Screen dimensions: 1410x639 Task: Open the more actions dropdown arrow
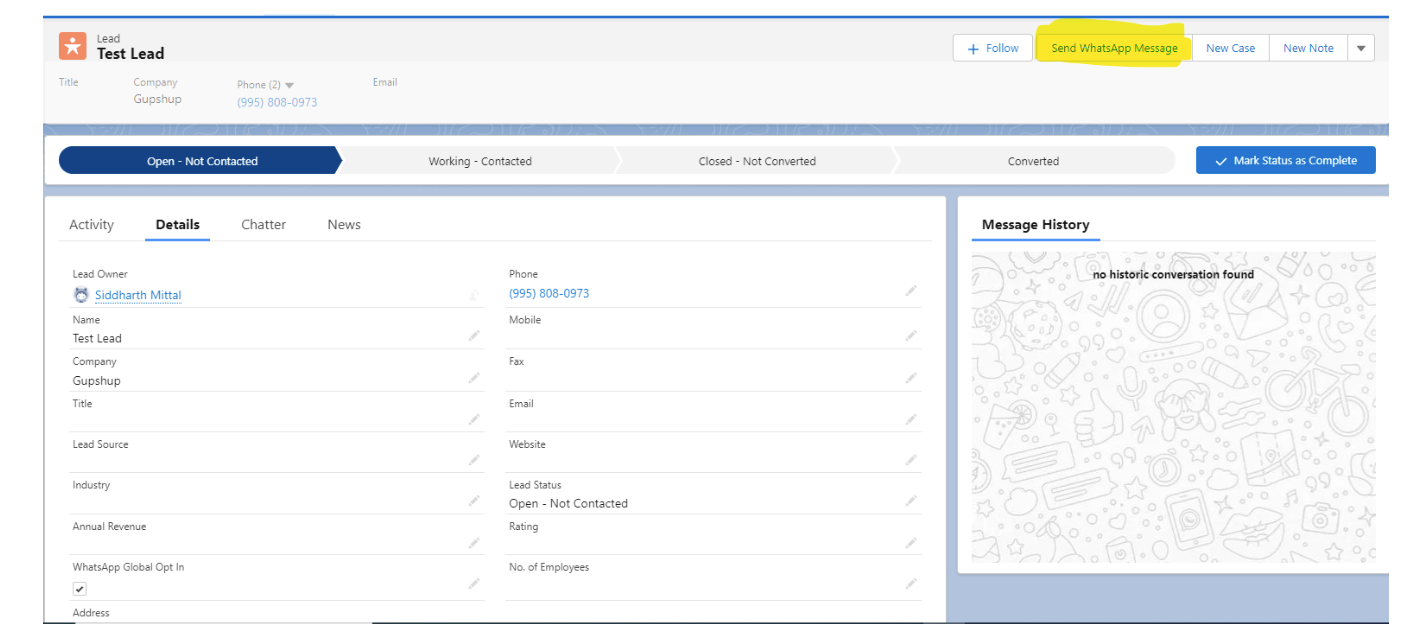tap(1361, 48)
